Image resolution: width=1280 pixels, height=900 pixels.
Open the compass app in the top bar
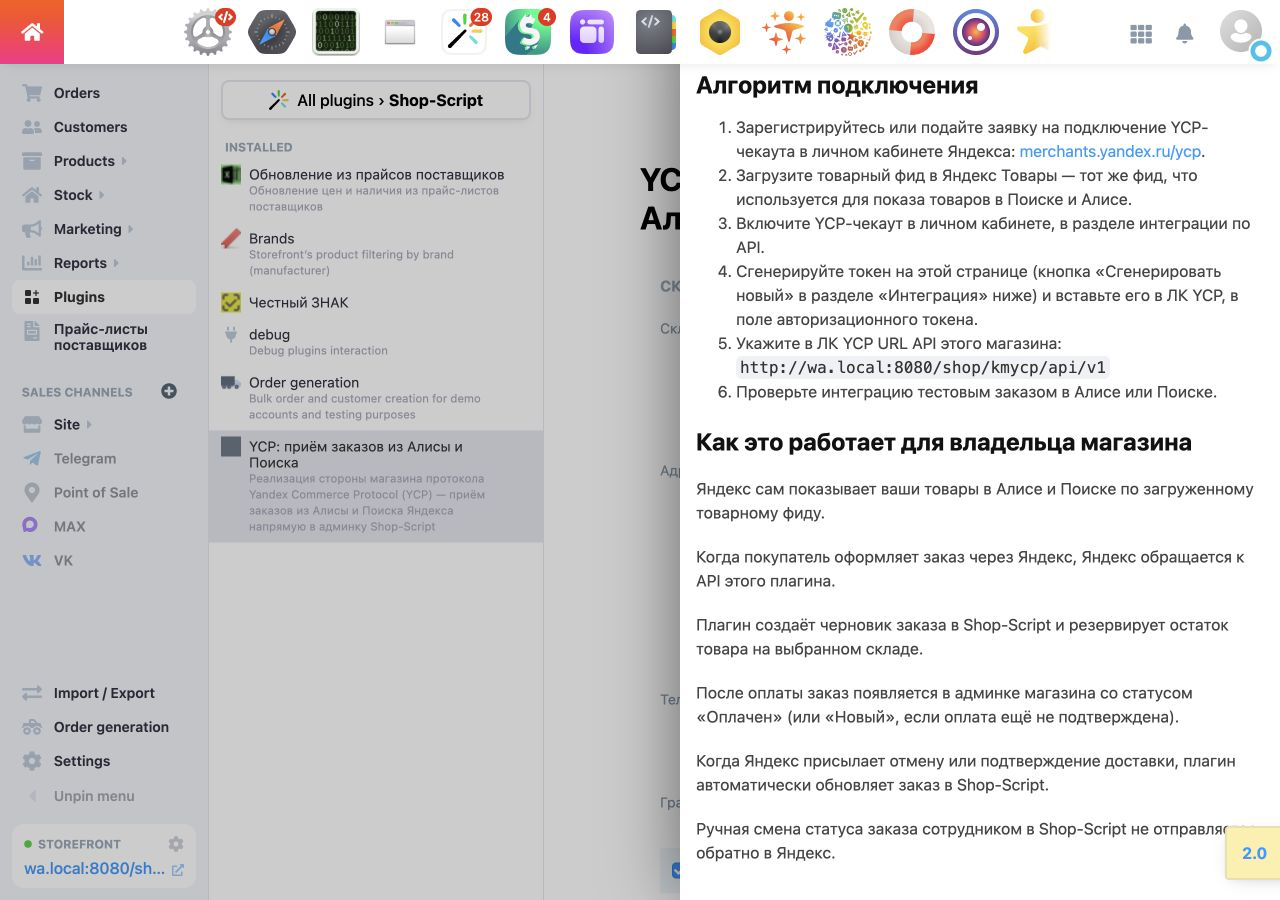pyautogui.click(x=272, y=32)
